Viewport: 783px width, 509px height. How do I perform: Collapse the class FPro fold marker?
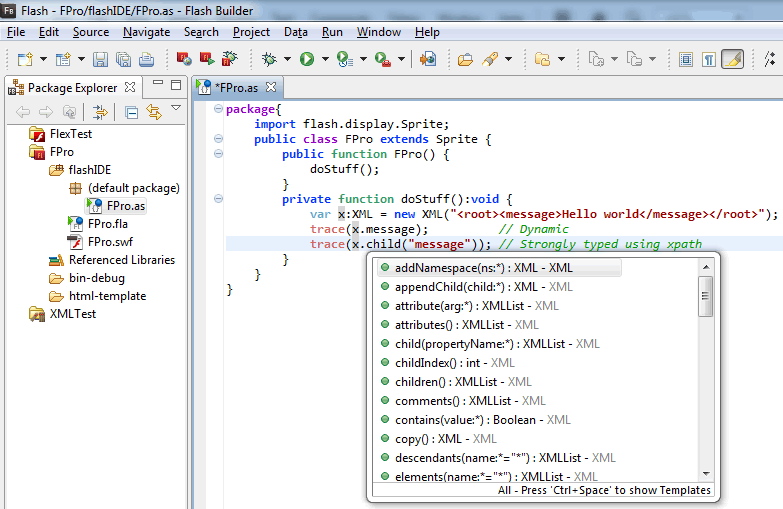pos(218,138)
